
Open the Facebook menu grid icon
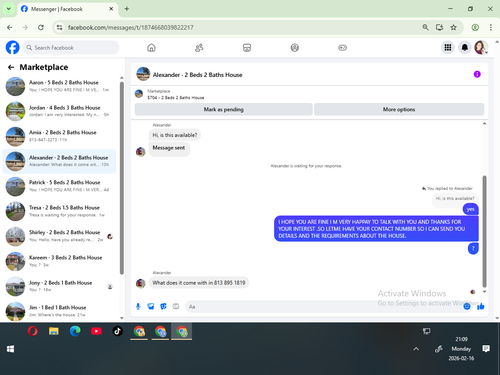(x=448, y=48)
